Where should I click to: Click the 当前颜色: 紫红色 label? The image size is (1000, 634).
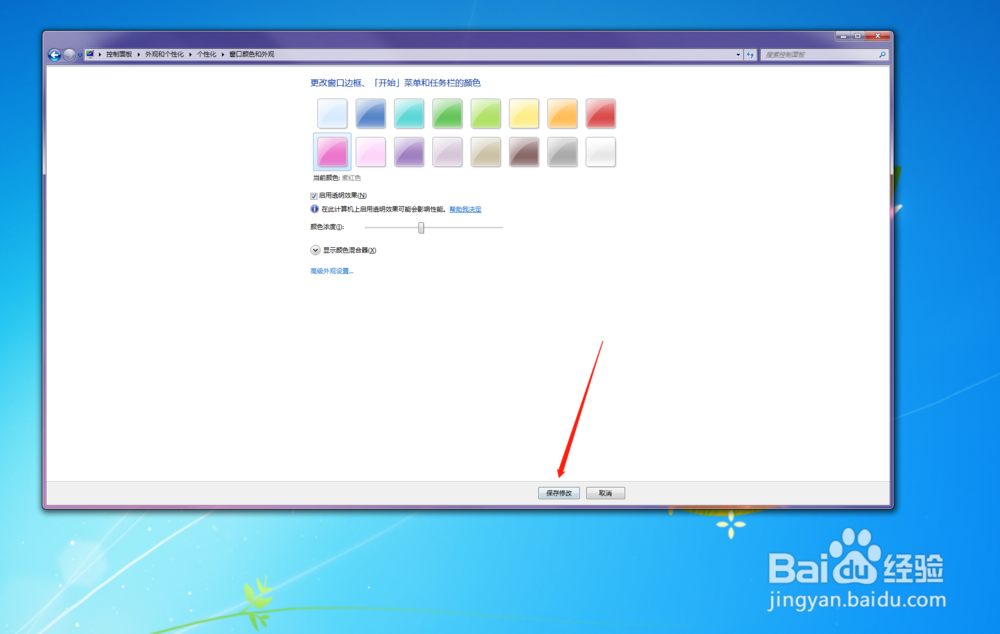337,178
